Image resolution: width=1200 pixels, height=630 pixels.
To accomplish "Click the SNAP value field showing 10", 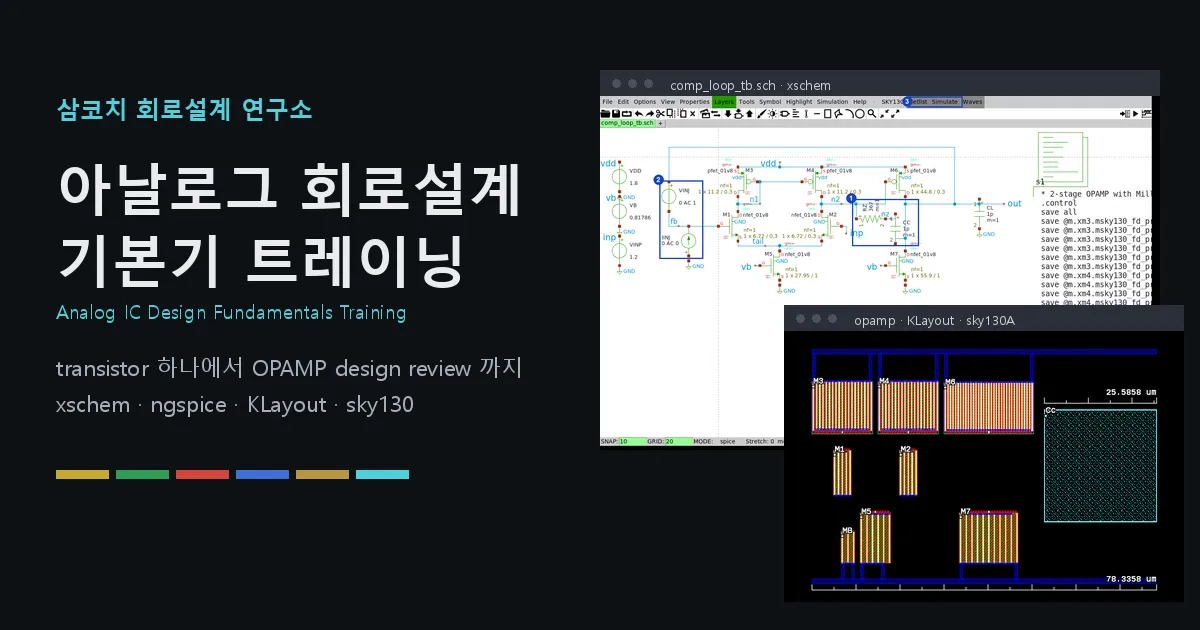I will coord(633,441).
